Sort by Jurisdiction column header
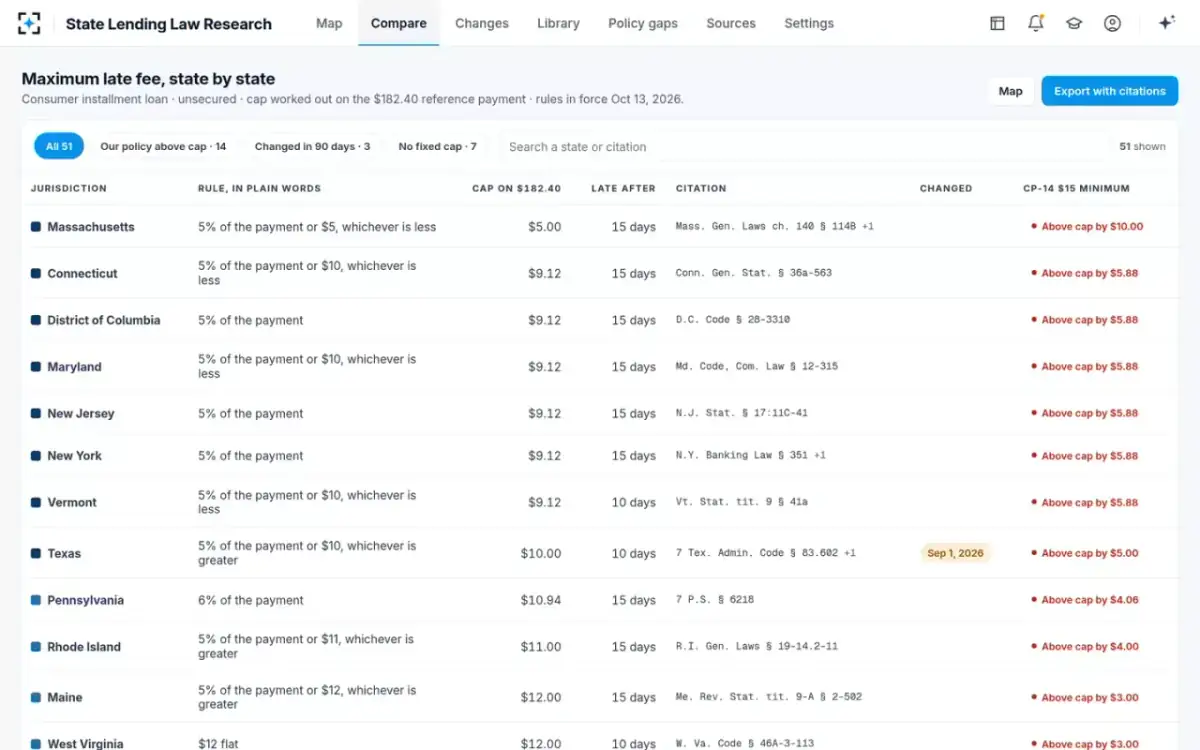This screenshot has height=750, width=1200. pos(68,188)
